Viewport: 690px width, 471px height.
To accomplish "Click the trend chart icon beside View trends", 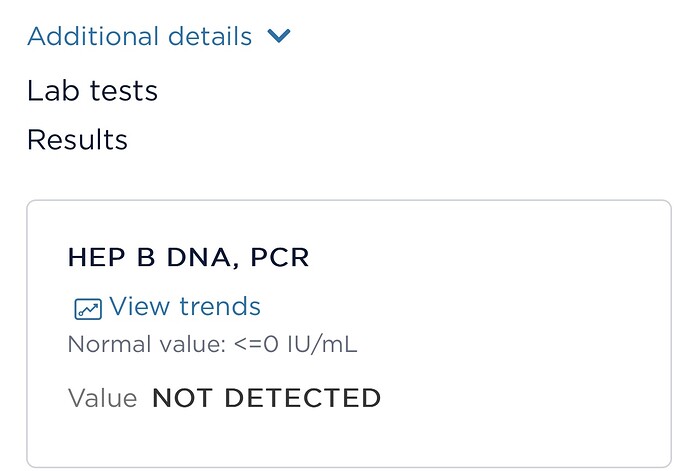I will (x=88, y=308).
